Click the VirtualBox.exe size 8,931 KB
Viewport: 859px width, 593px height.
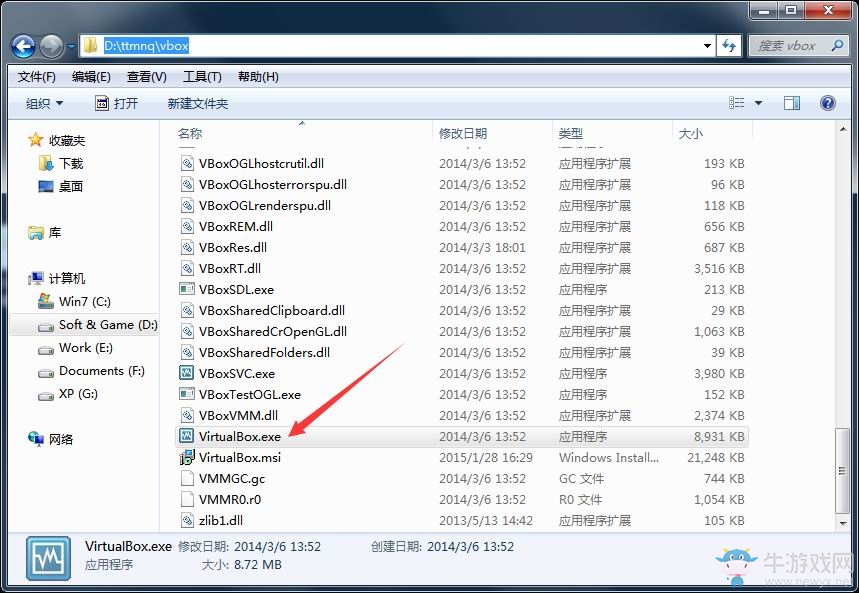[x=719, y=436]
